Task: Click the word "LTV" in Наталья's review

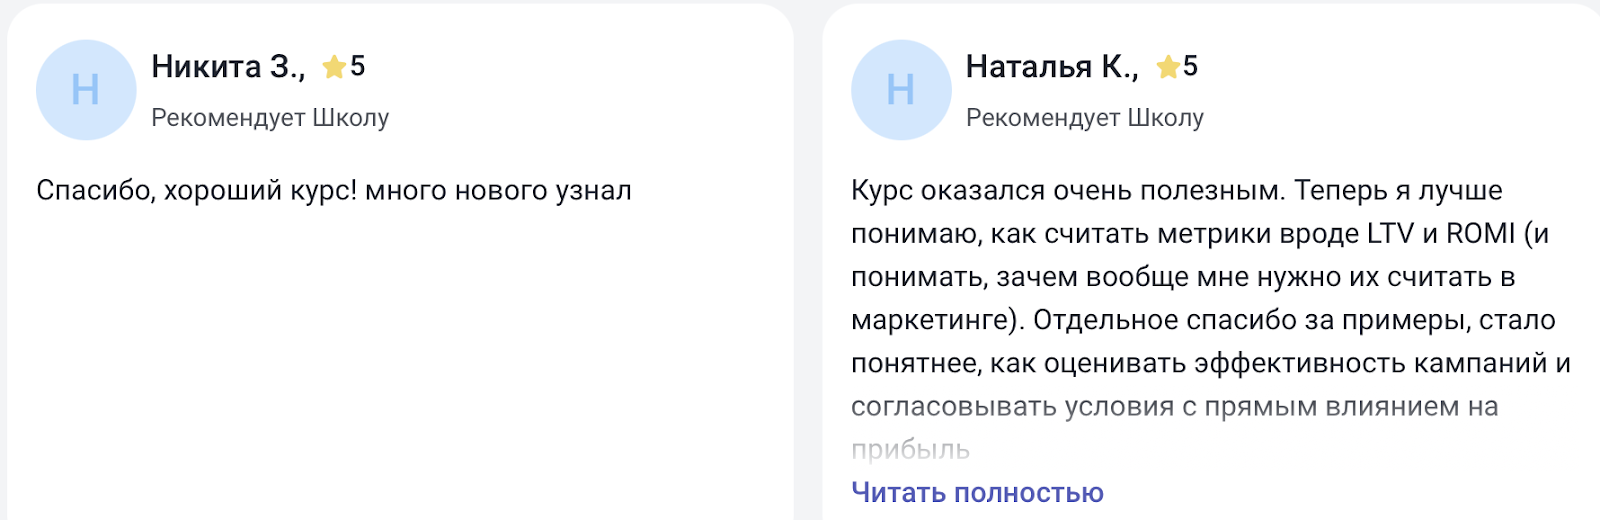Action: pyautogui.click(x=1389, y=234)
